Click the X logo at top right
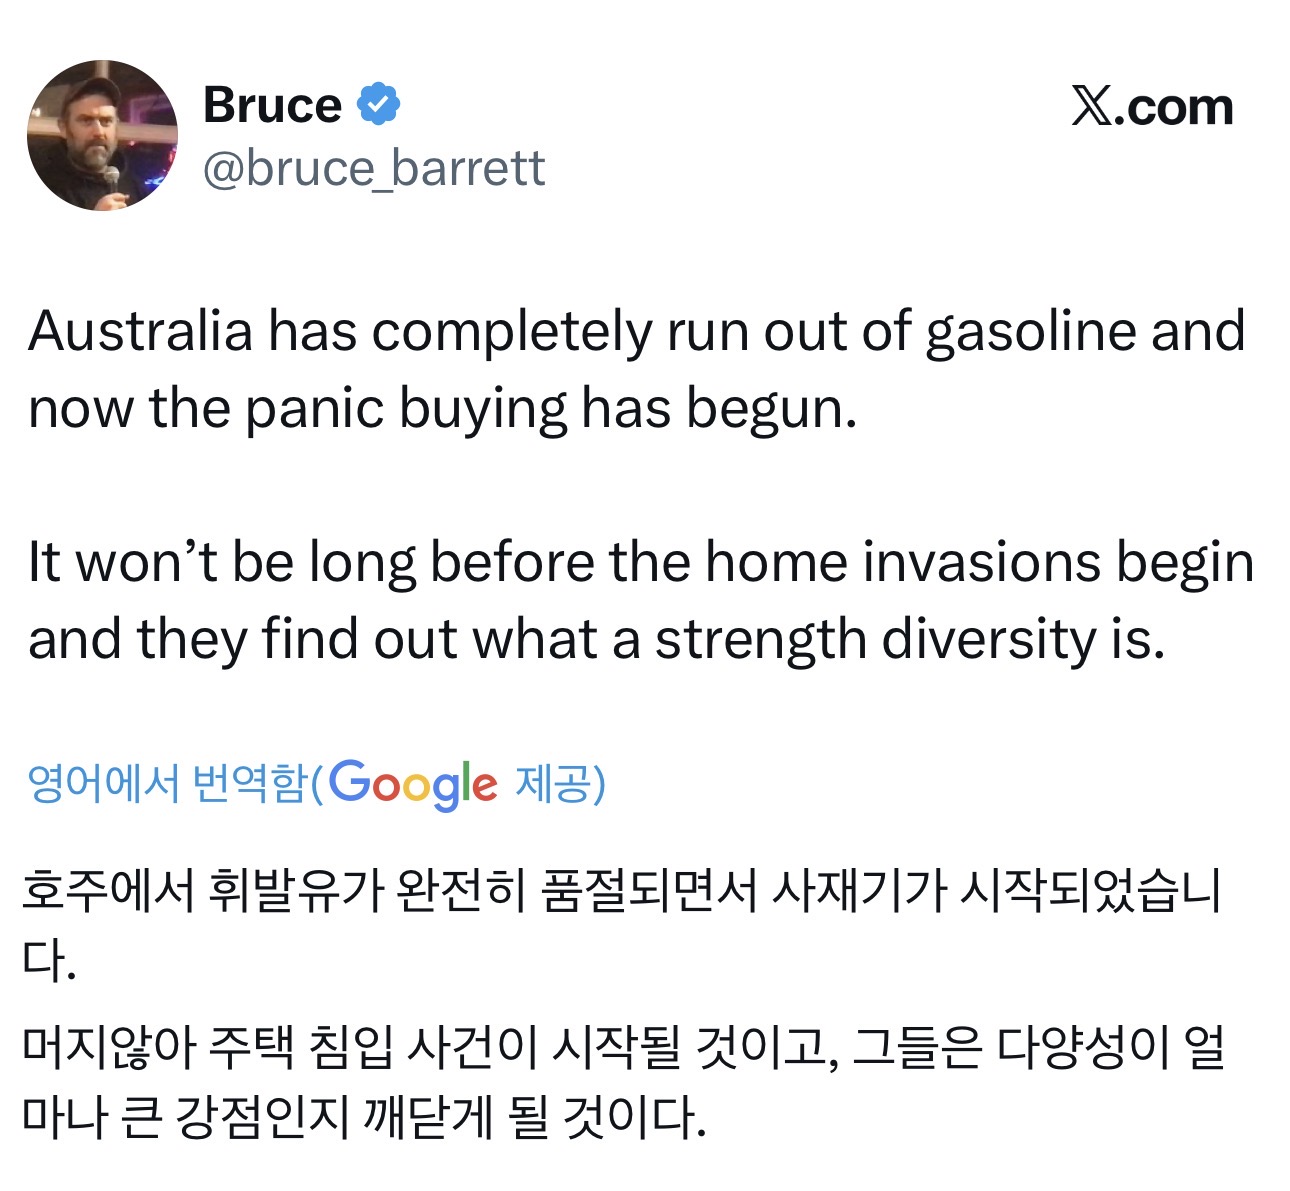Image resolution: width=1290 pixels, height=1191 pixels. pos(1090,106)
